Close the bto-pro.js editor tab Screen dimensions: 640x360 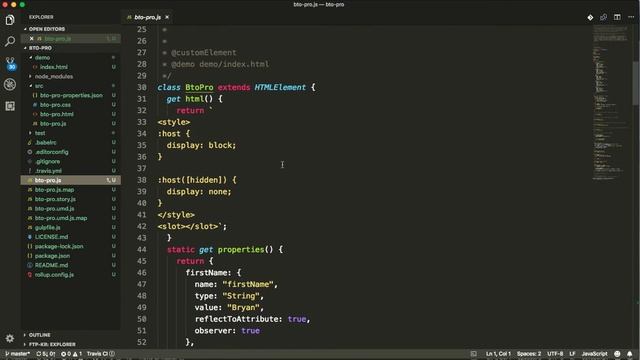tap(167, 17)
